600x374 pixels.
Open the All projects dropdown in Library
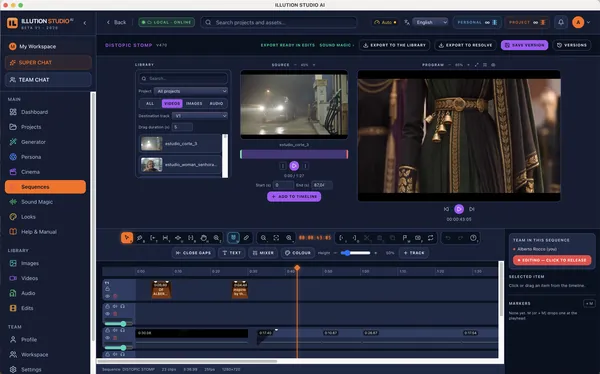(x=191, y=91)
